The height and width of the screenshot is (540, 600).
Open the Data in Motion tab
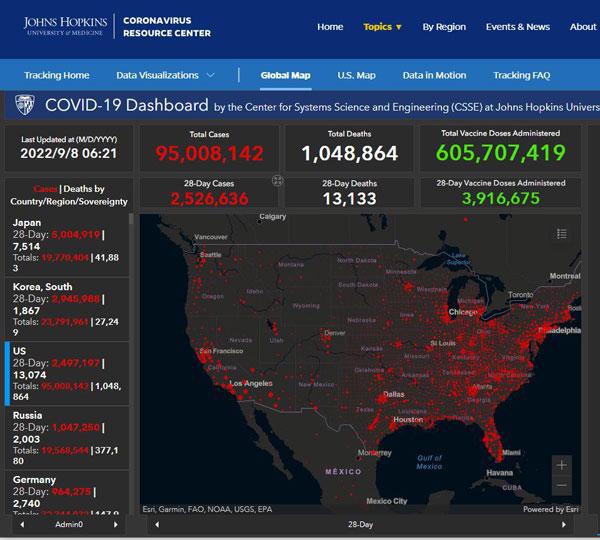pyautogui.click(x=434, y=75)
